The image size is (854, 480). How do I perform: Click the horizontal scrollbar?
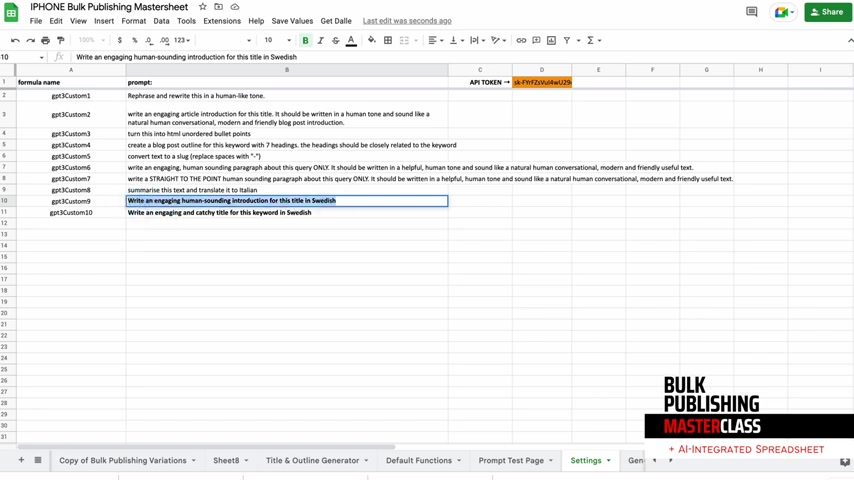[x=206, y=447]
